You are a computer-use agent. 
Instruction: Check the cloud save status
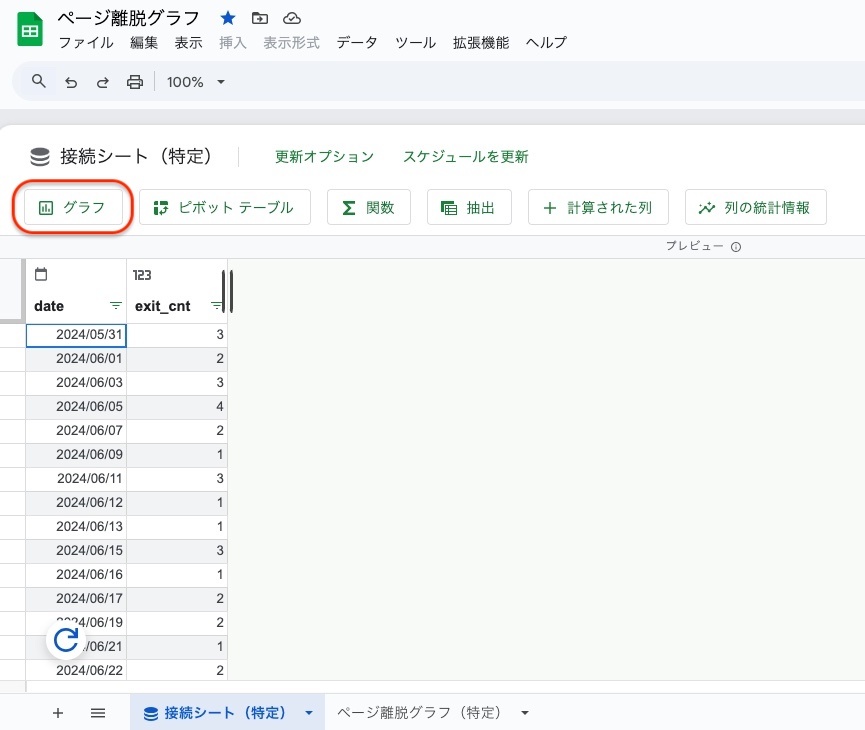292,17
